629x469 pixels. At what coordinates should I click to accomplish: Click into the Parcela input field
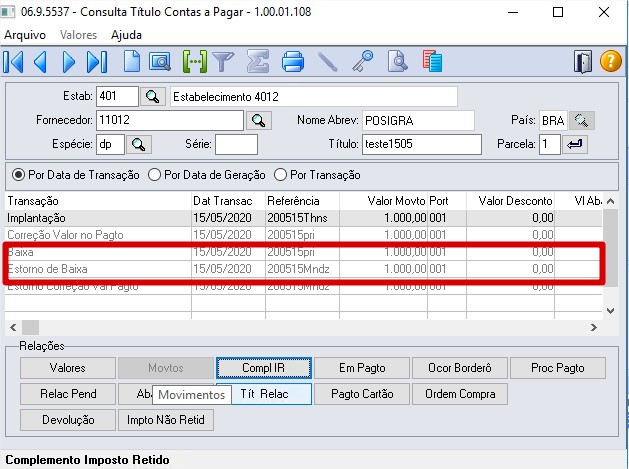(x=550, y=144)
